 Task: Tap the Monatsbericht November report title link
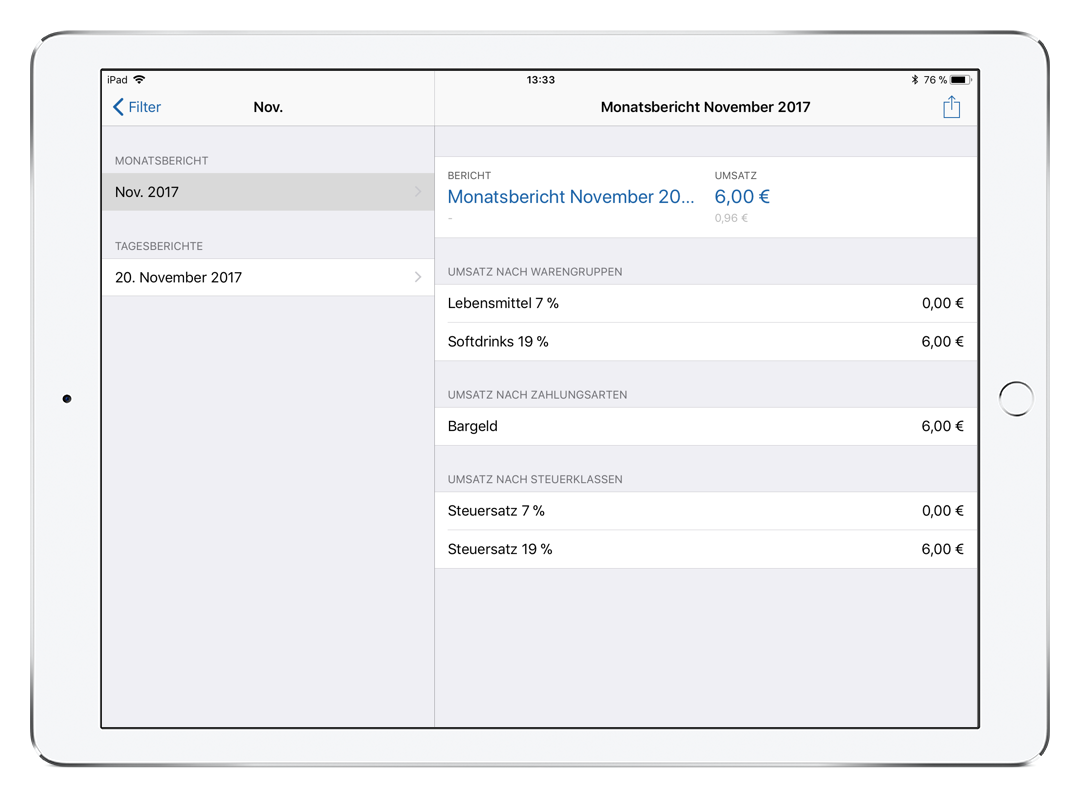point(571,197)
